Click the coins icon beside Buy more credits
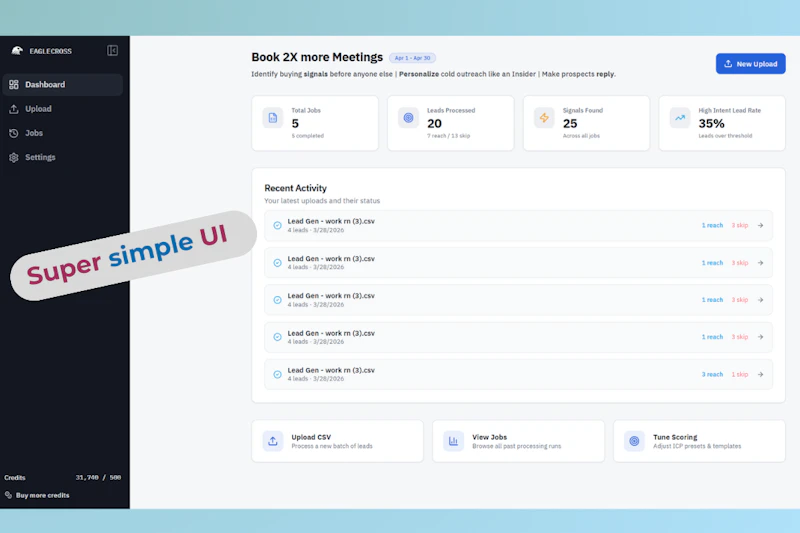 (x=8, y=495)
